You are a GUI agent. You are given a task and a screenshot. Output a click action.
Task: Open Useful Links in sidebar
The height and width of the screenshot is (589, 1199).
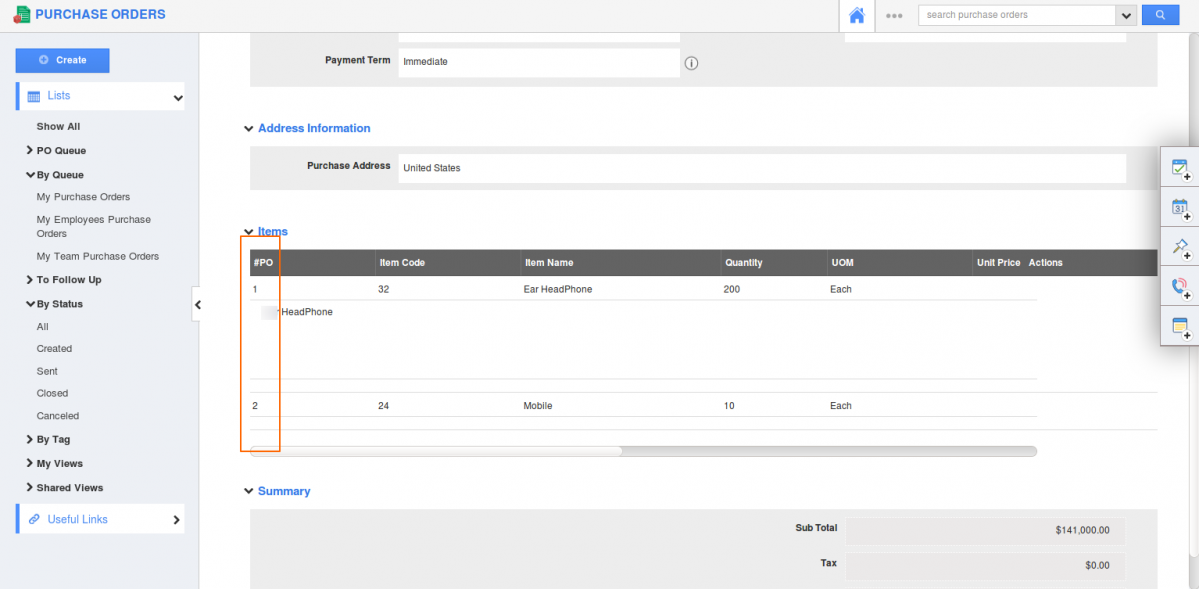tap(100, 519)
